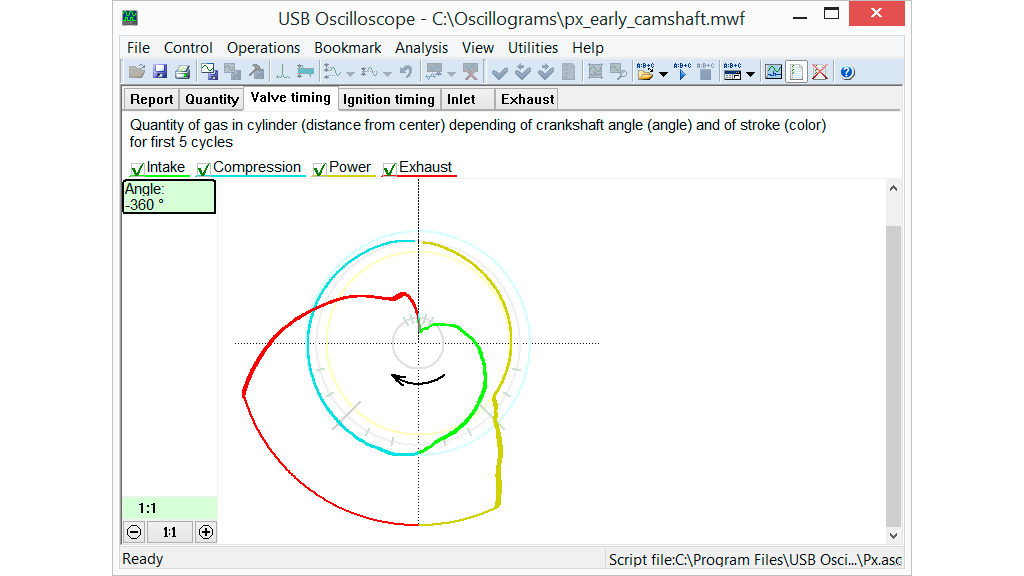Click the vertical scrollbar up arrow
The width and height of the screenshot is (1024, 576).
coord(893,189)
